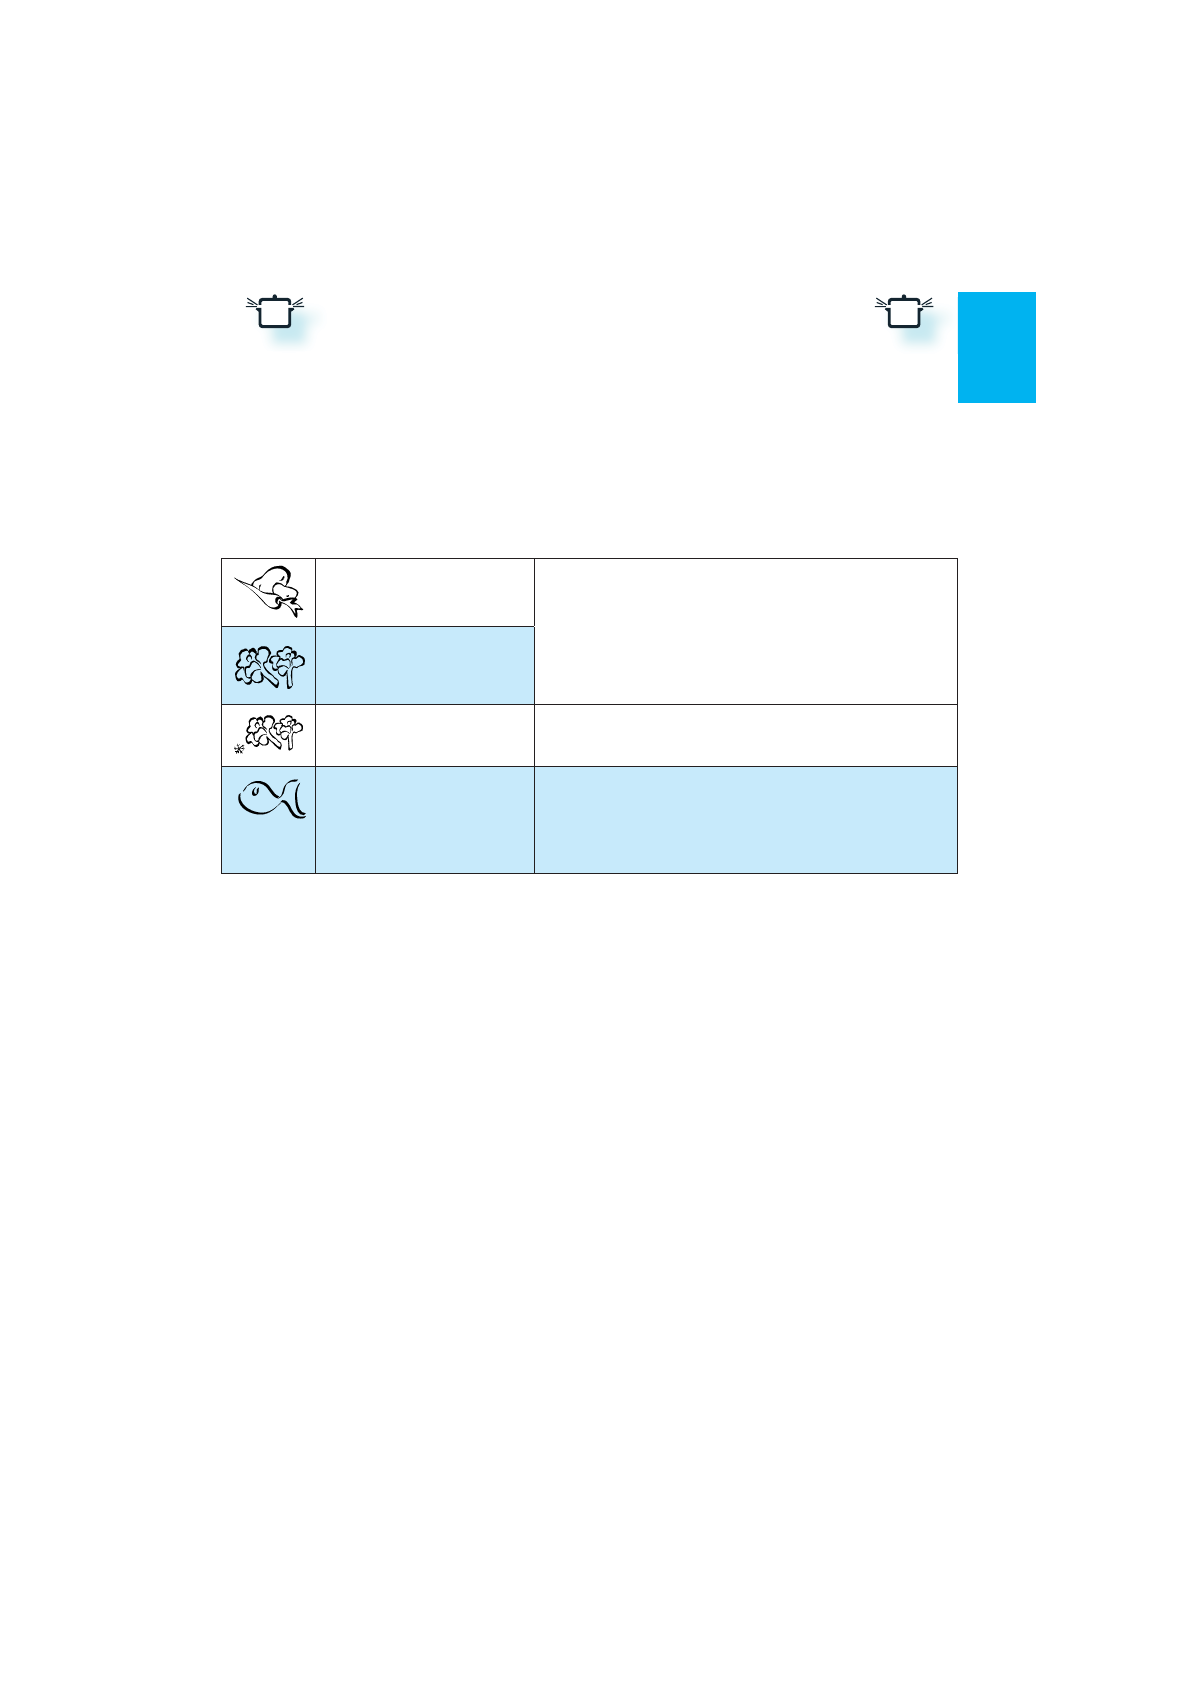Viewport: 1190px width, 1684px height.
Task: Click the middle cell beside frozen broccoli icon
Action: tap(424, 735)
